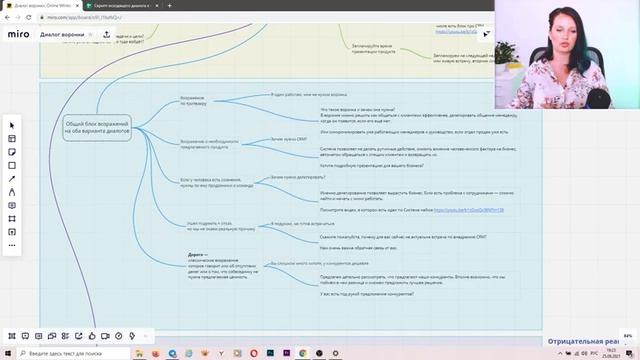Open the link in the top yellow block
This screenshot has width=640, height=360.
coord(456,31)
